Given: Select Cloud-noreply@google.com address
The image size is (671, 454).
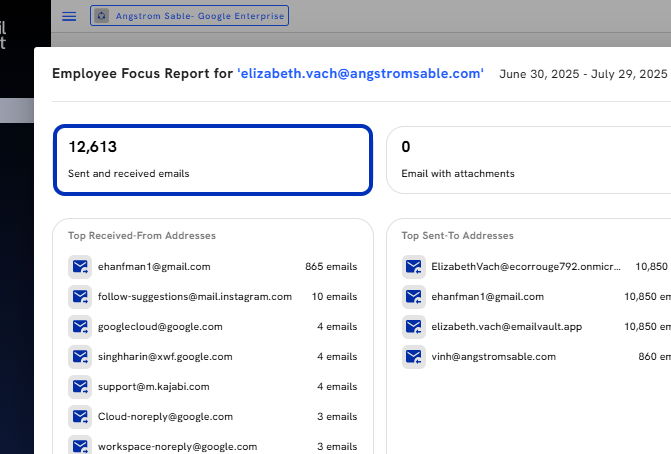Looking at the screenshot, I should click(165, 417).
